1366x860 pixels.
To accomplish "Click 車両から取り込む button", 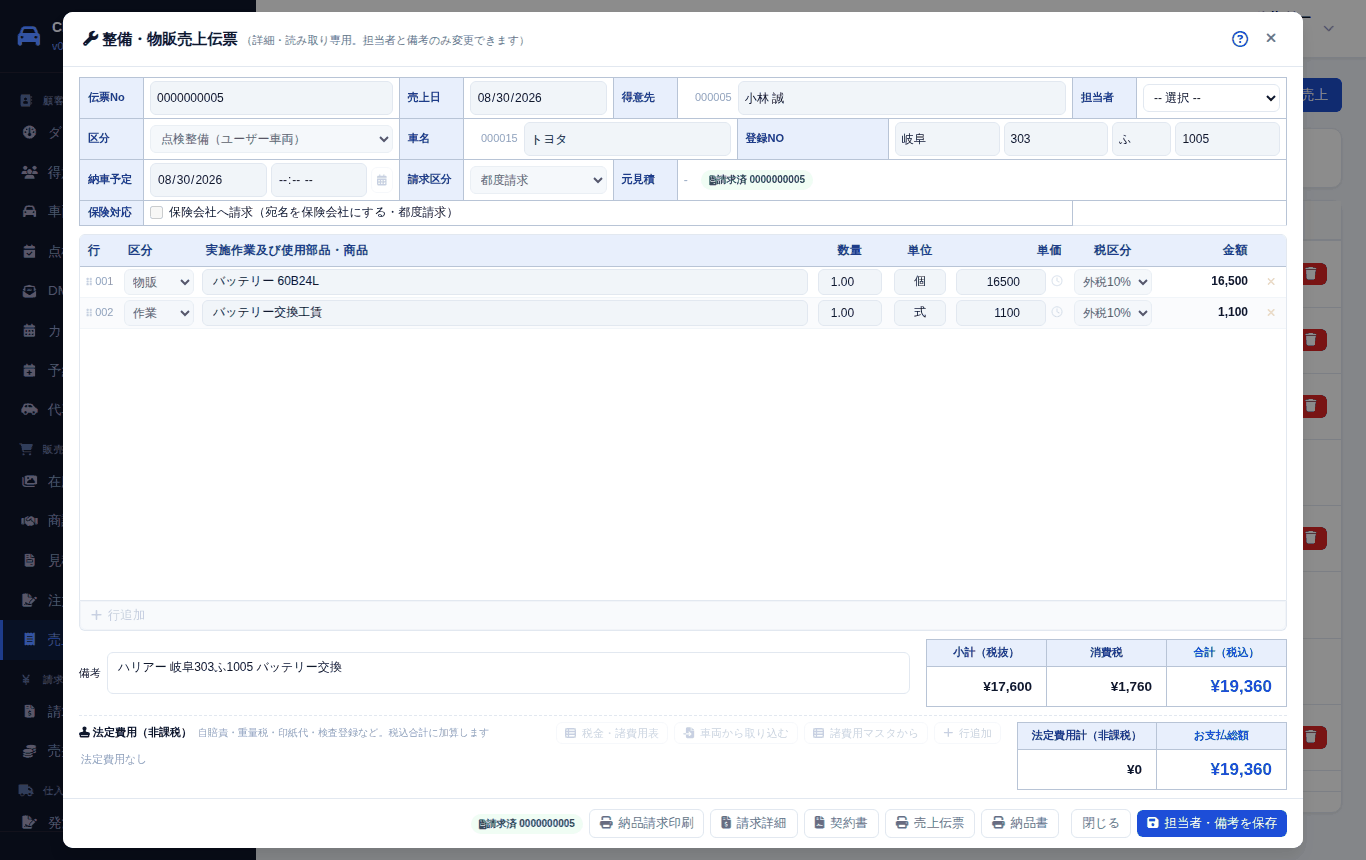I will (x=735, y=733).
